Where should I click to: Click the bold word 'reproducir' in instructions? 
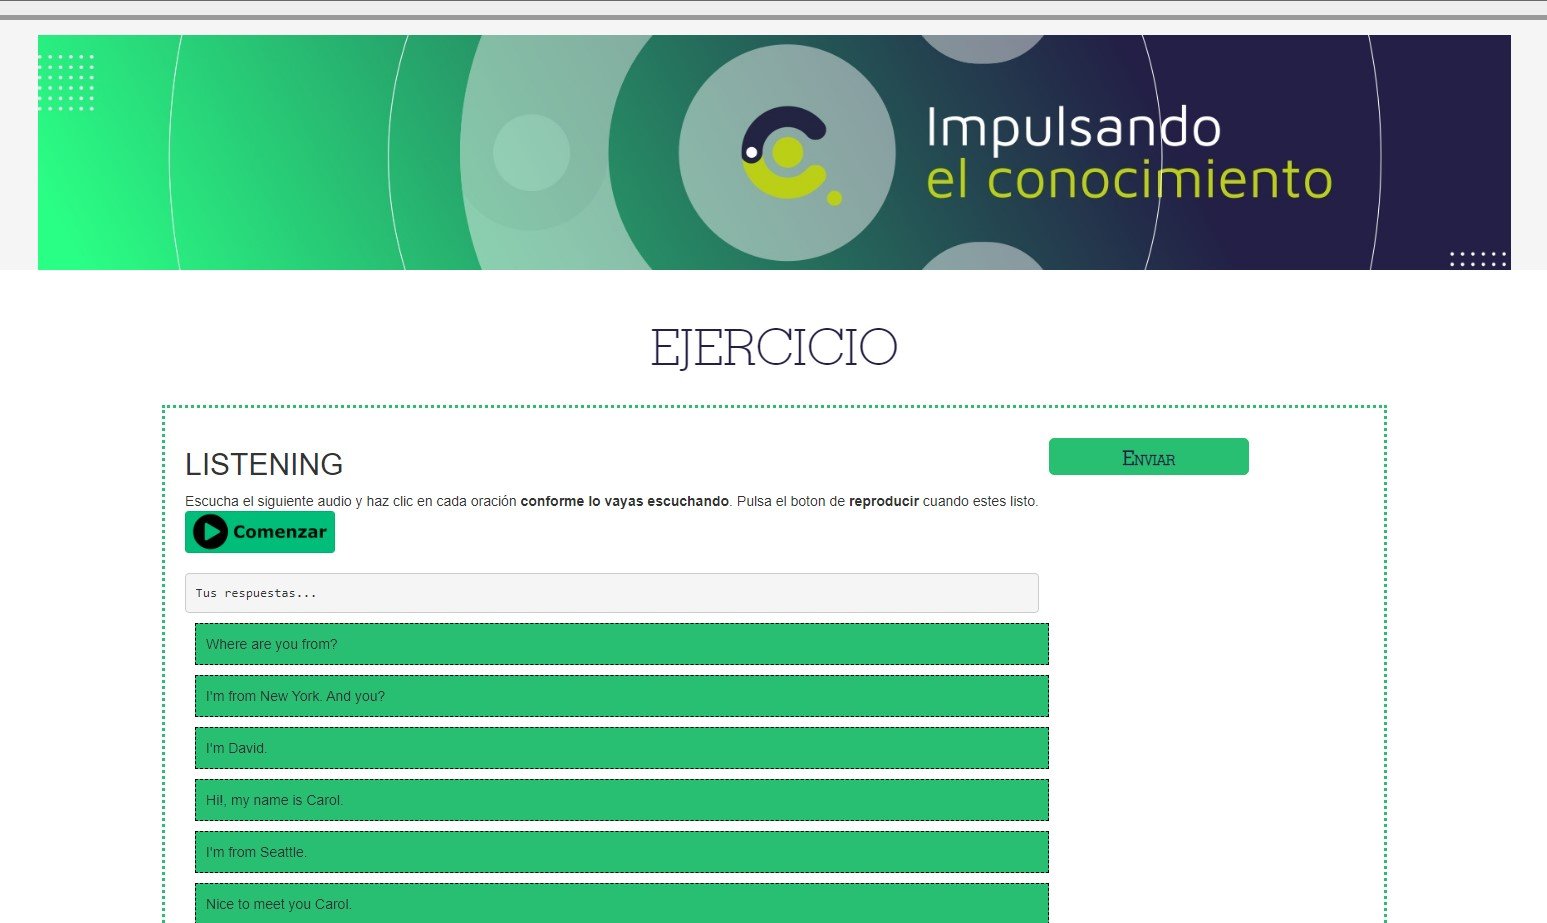tap(883, 501)
